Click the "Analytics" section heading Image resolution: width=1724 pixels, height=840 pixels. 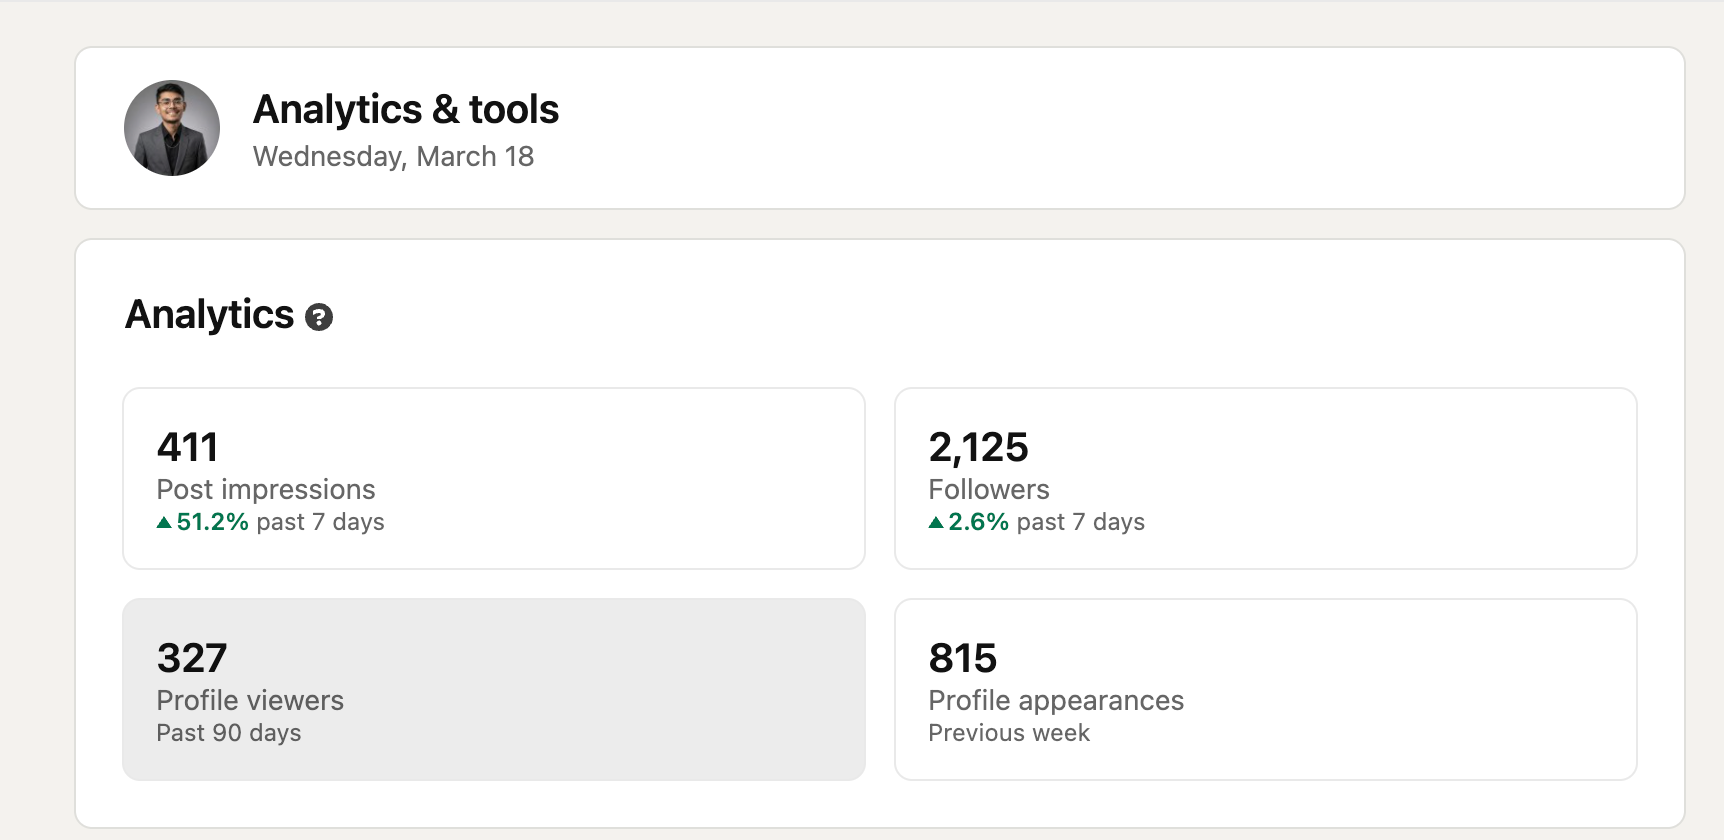[x=209, y=314]
